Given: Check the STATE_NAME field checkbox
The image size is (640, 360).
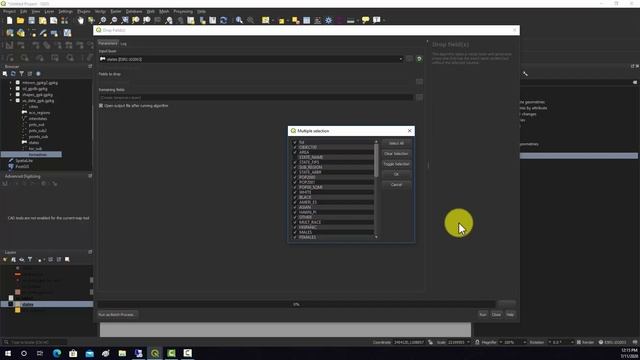Looking at the screenshot, I should click(x=295, y=157).
